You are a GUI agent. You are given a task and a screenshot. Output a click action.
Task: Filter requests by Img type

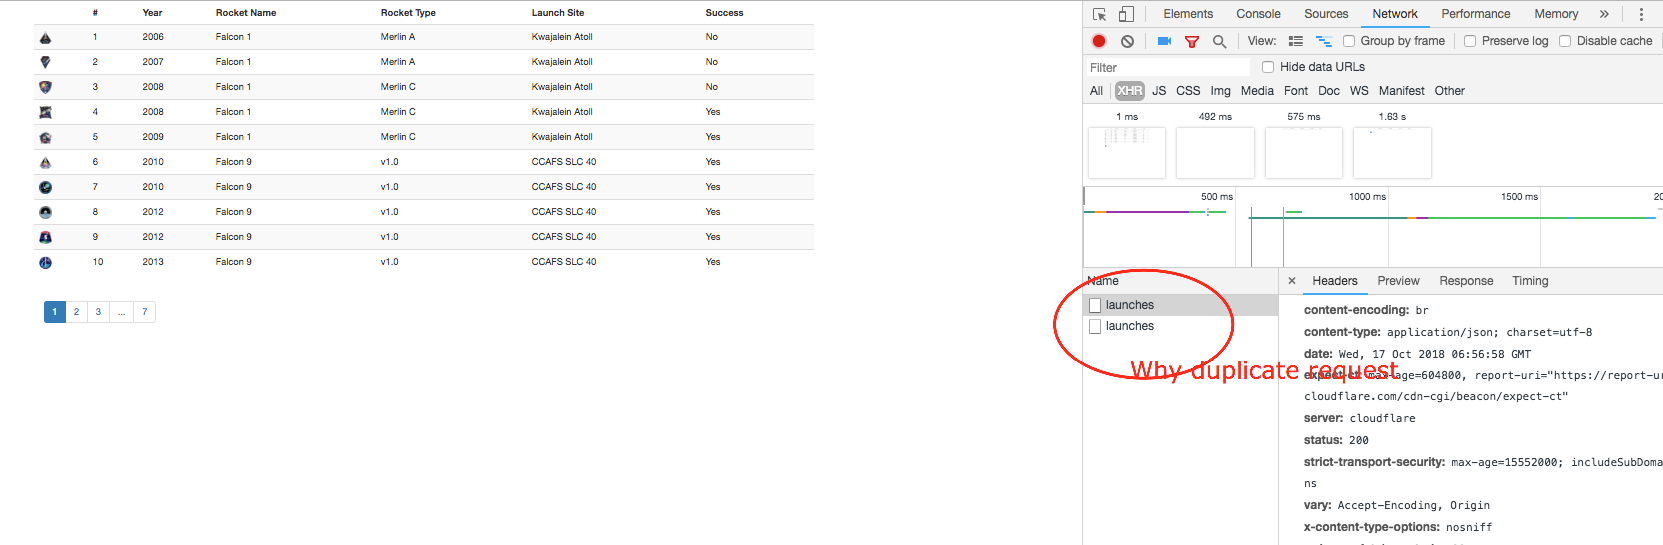click(1221, 91)
